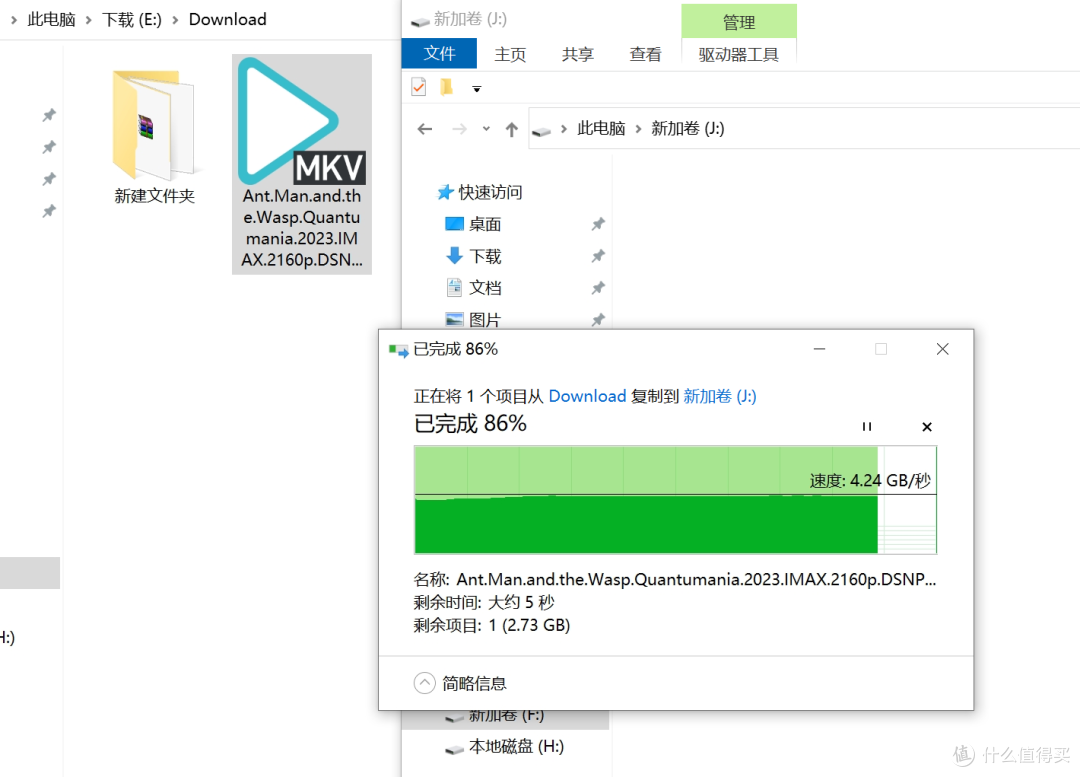Switch to the 主页 ribbon tab
The width and height of the screenshot is (1080, 777).
510,54
